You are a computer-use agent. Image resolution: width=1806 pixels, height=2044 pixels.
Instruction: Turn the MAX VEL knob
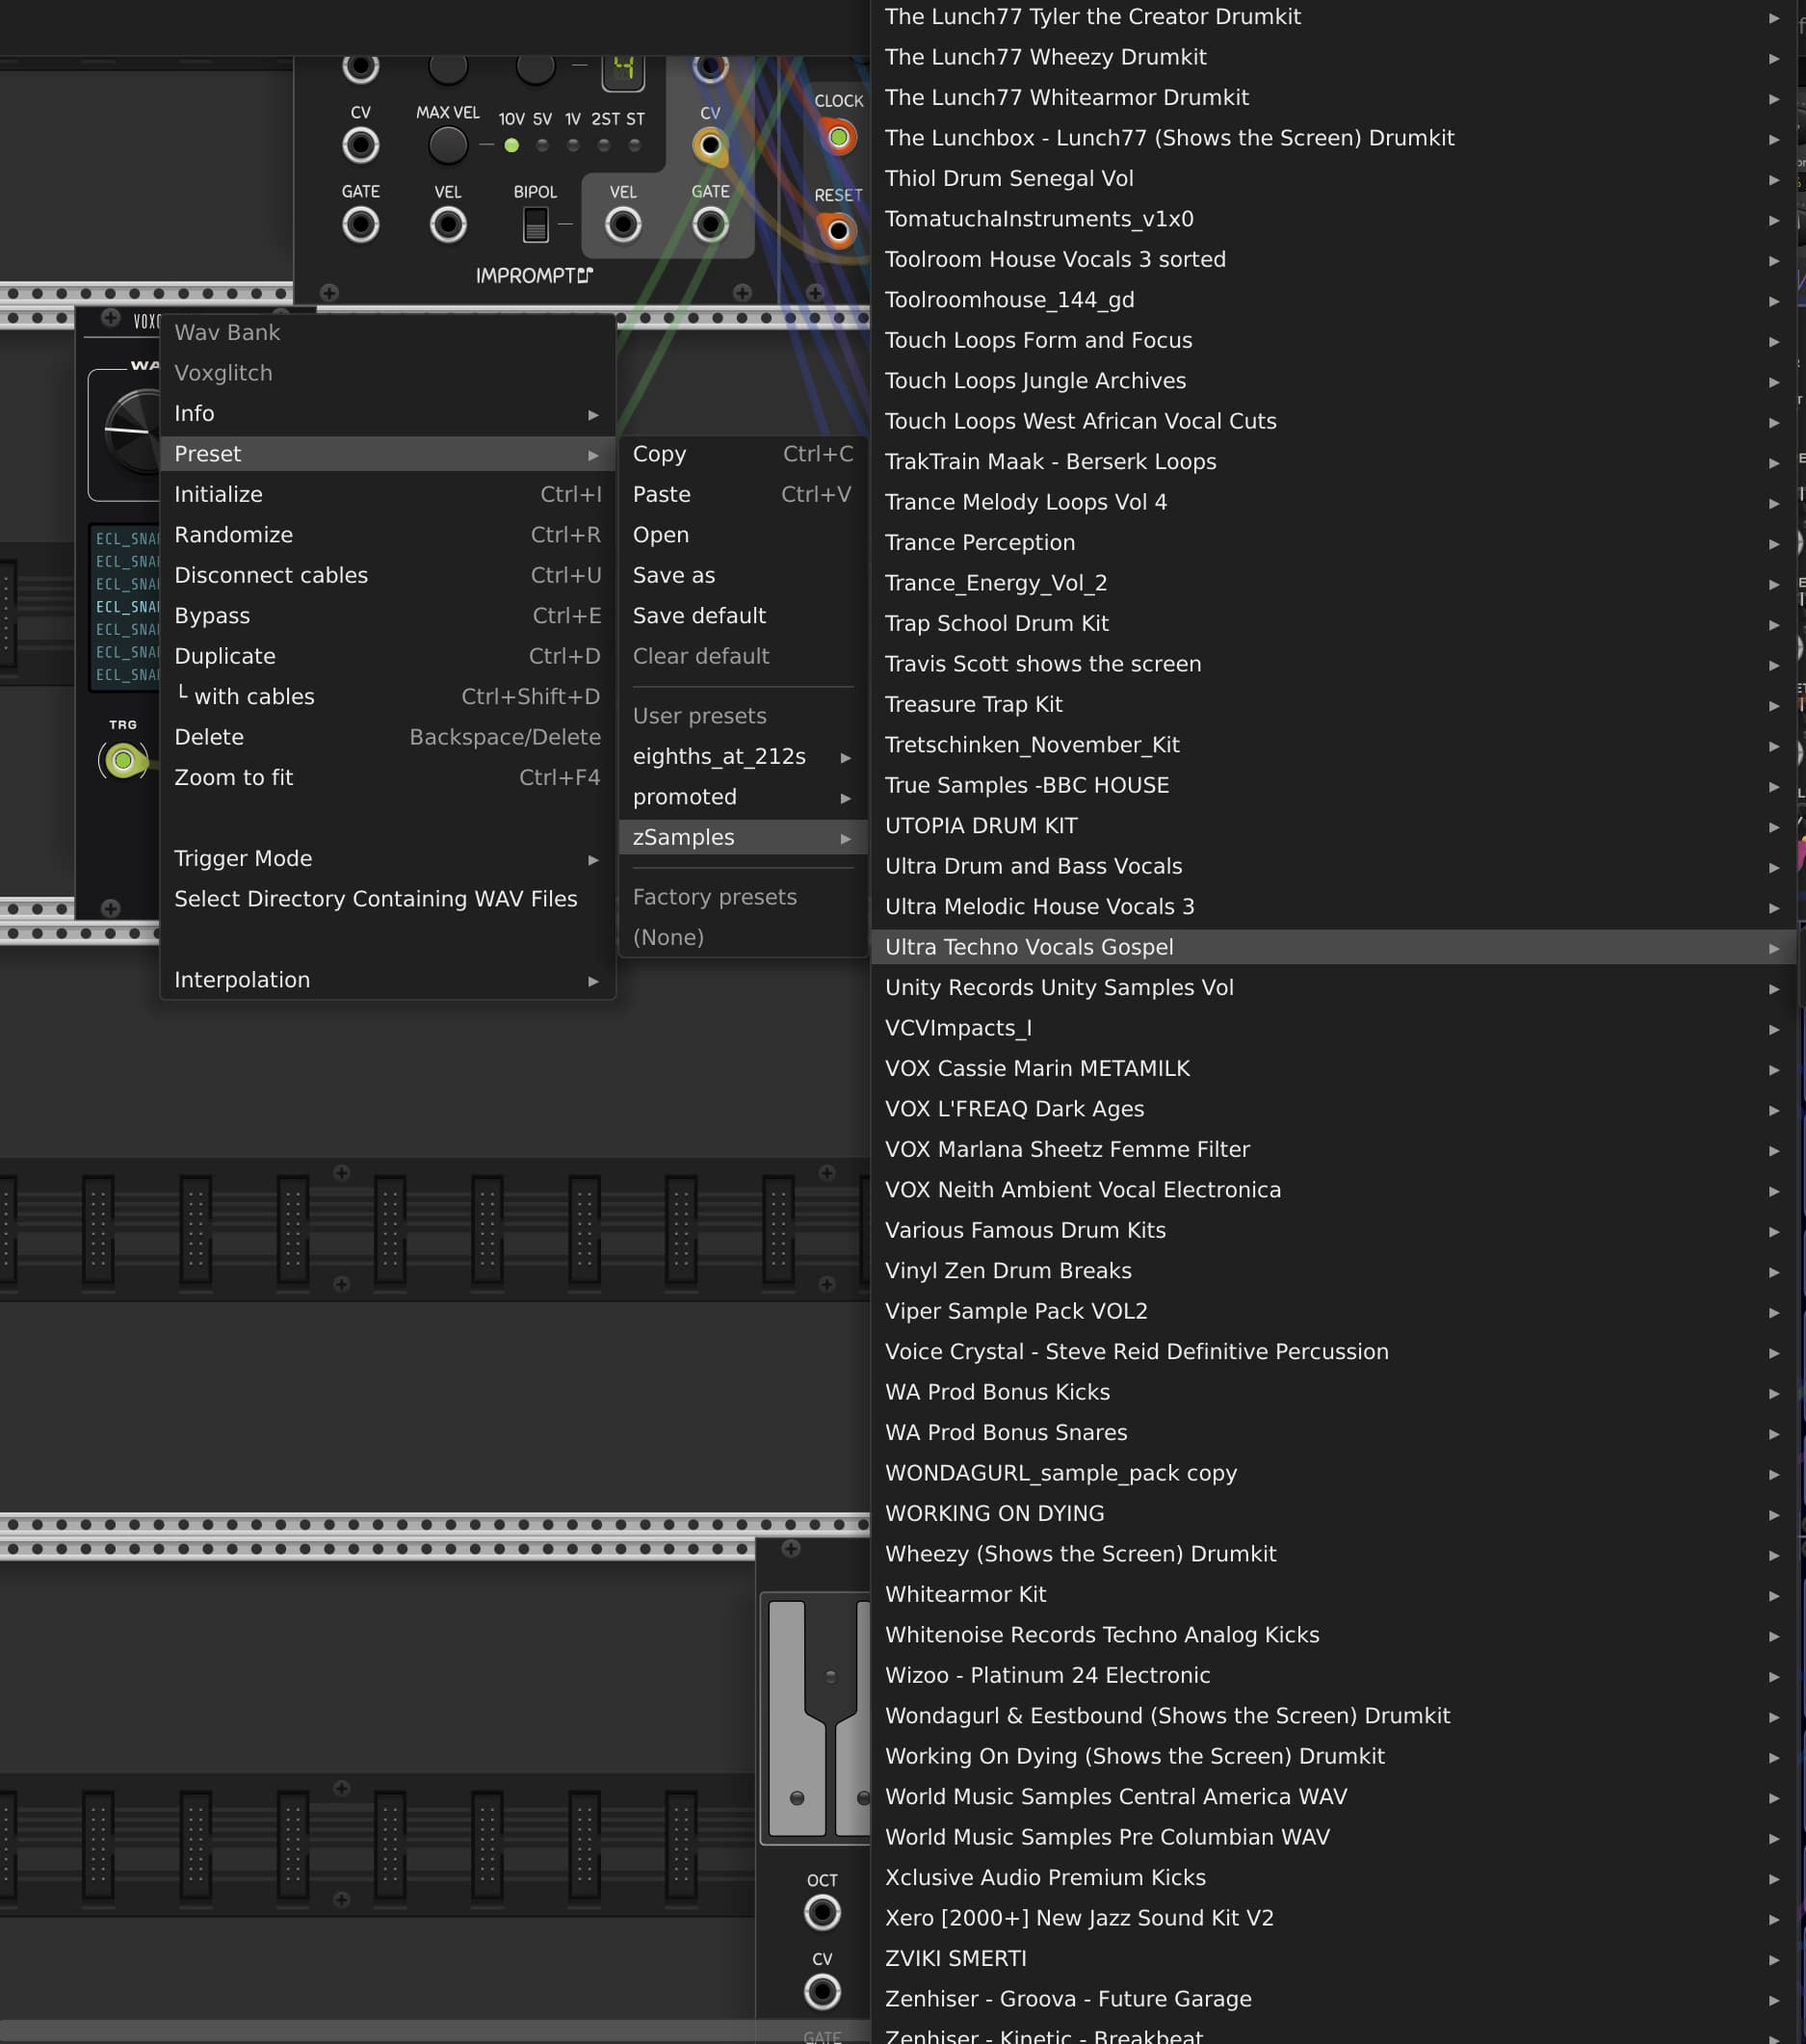(x=448, y=146)
